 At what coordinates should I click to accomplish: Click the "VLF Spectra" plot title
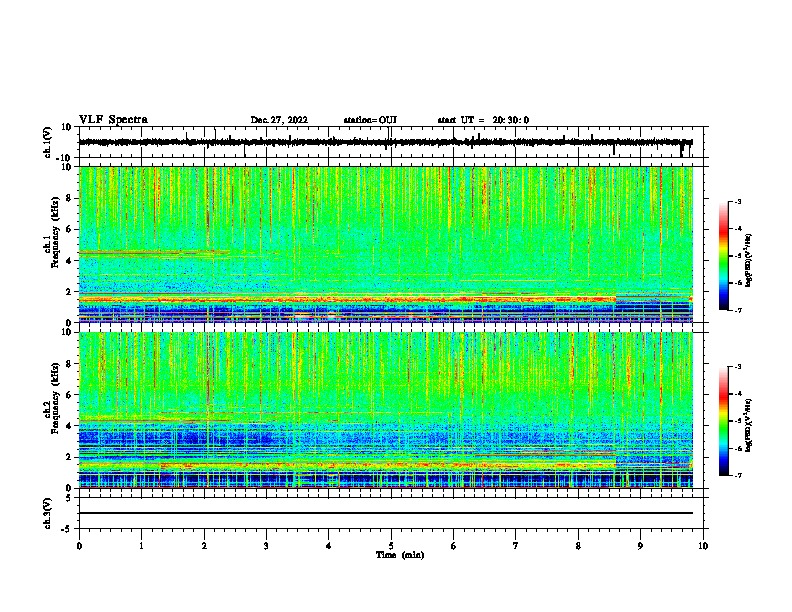pyautogui.click(x=113, y=120)
